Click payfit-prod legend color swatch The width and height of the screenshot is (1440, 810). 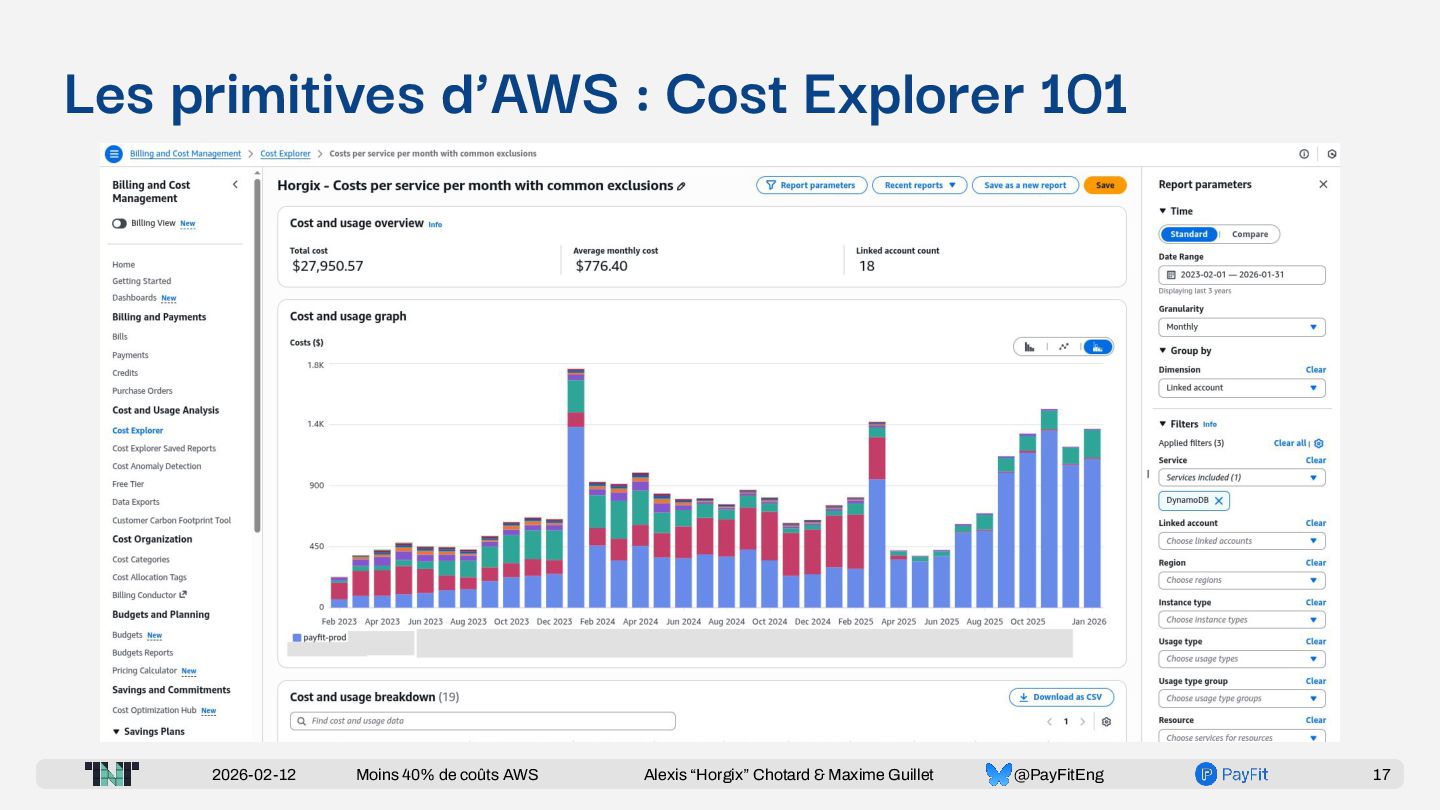pos(297,637)
